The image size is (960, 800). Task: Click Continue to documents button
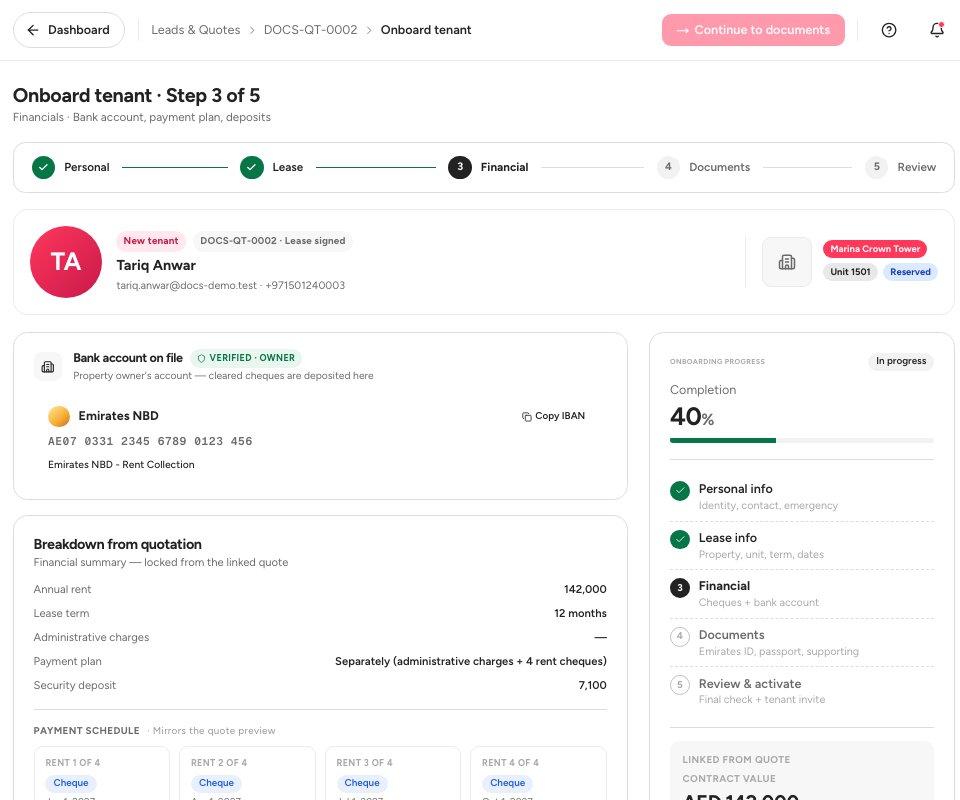coord(753,30)
